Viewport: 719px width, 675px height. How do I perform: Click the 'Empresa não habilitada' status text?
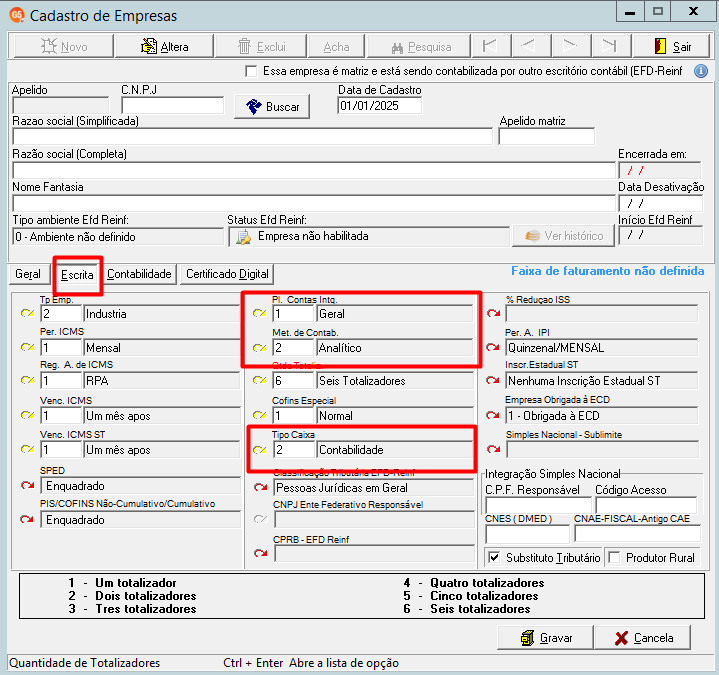pos(313,236)
